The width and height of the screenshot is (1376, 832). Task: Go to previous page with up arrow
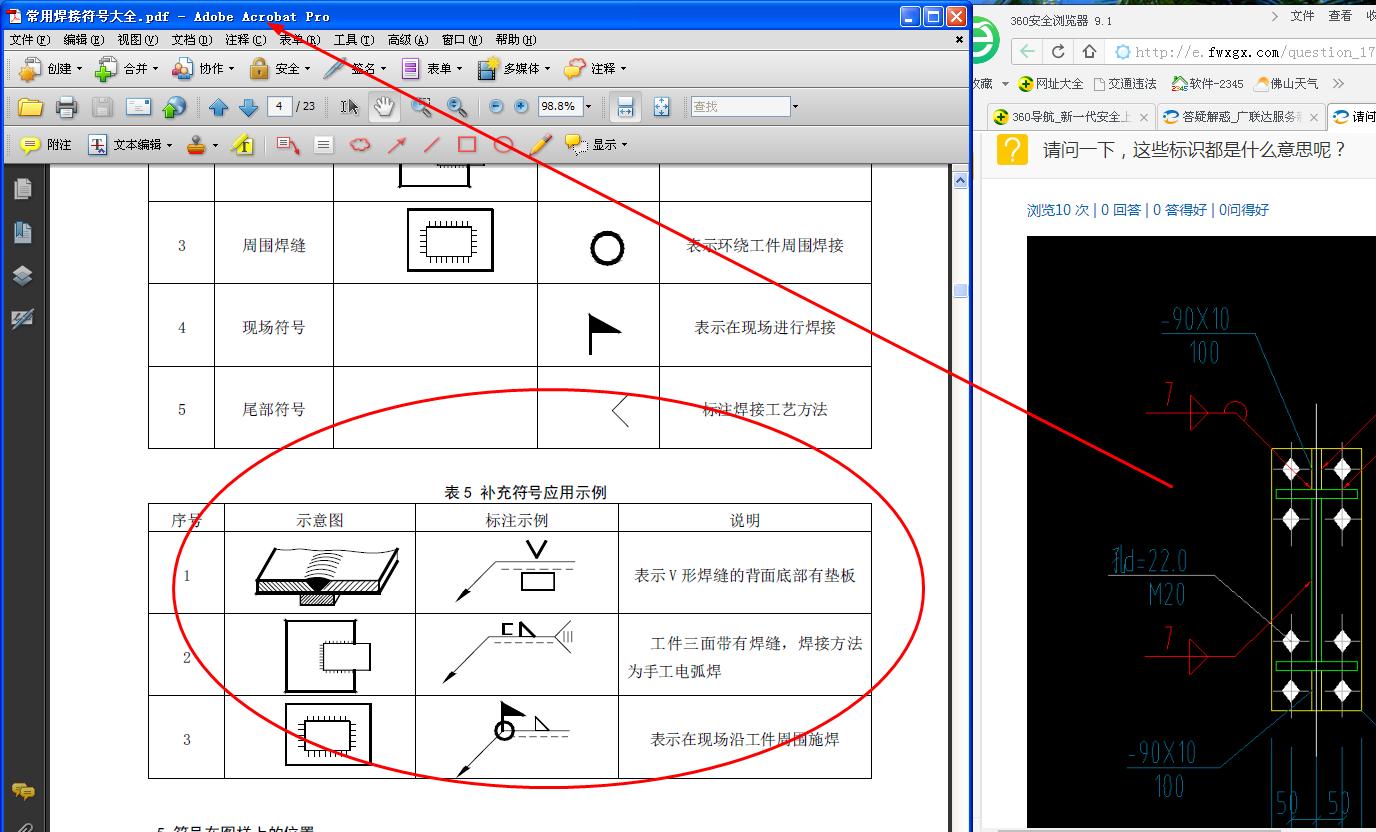coord(219,107)
